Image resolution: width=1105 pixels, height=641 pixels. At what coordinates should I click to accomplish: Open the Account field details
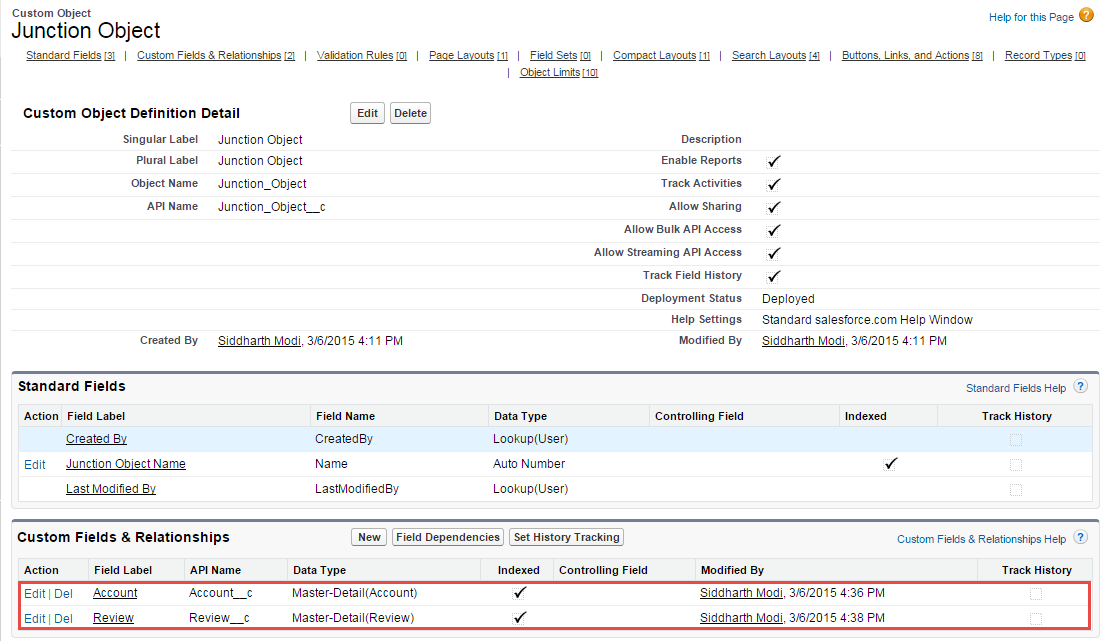click(x=115, y=592)
